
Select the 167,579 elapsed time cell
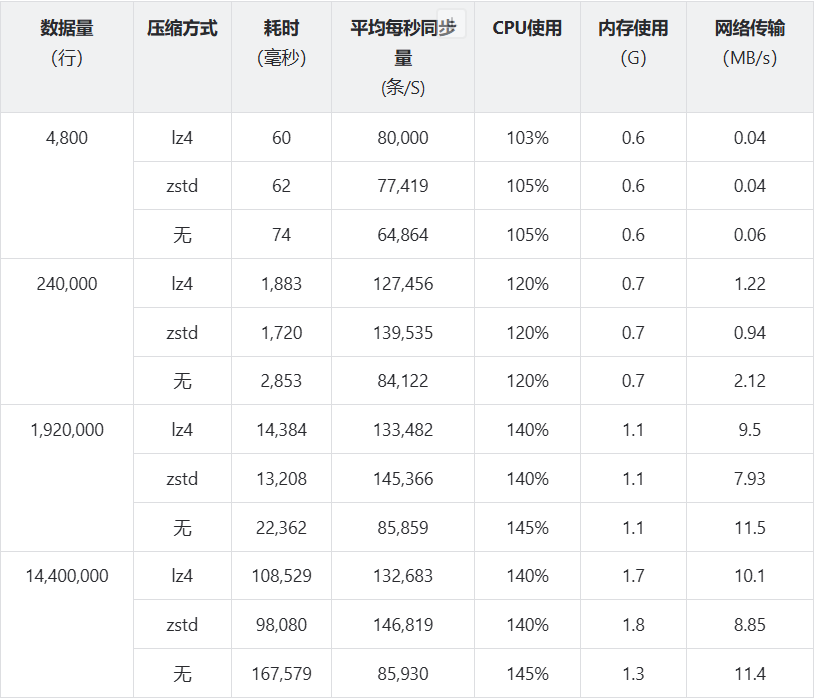pos(281,674)
